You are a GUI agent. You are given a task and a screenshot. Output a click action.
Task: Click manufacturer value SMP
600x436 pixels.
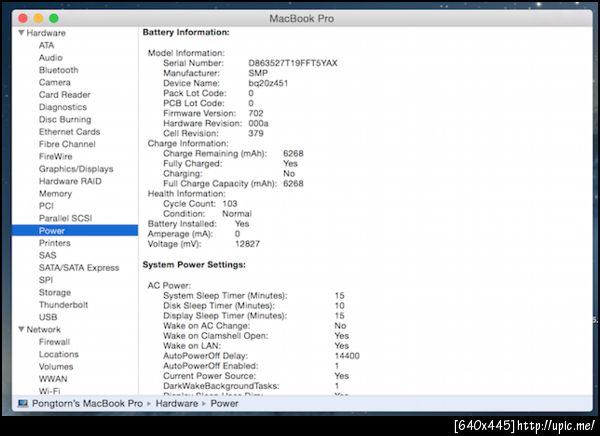258,73
